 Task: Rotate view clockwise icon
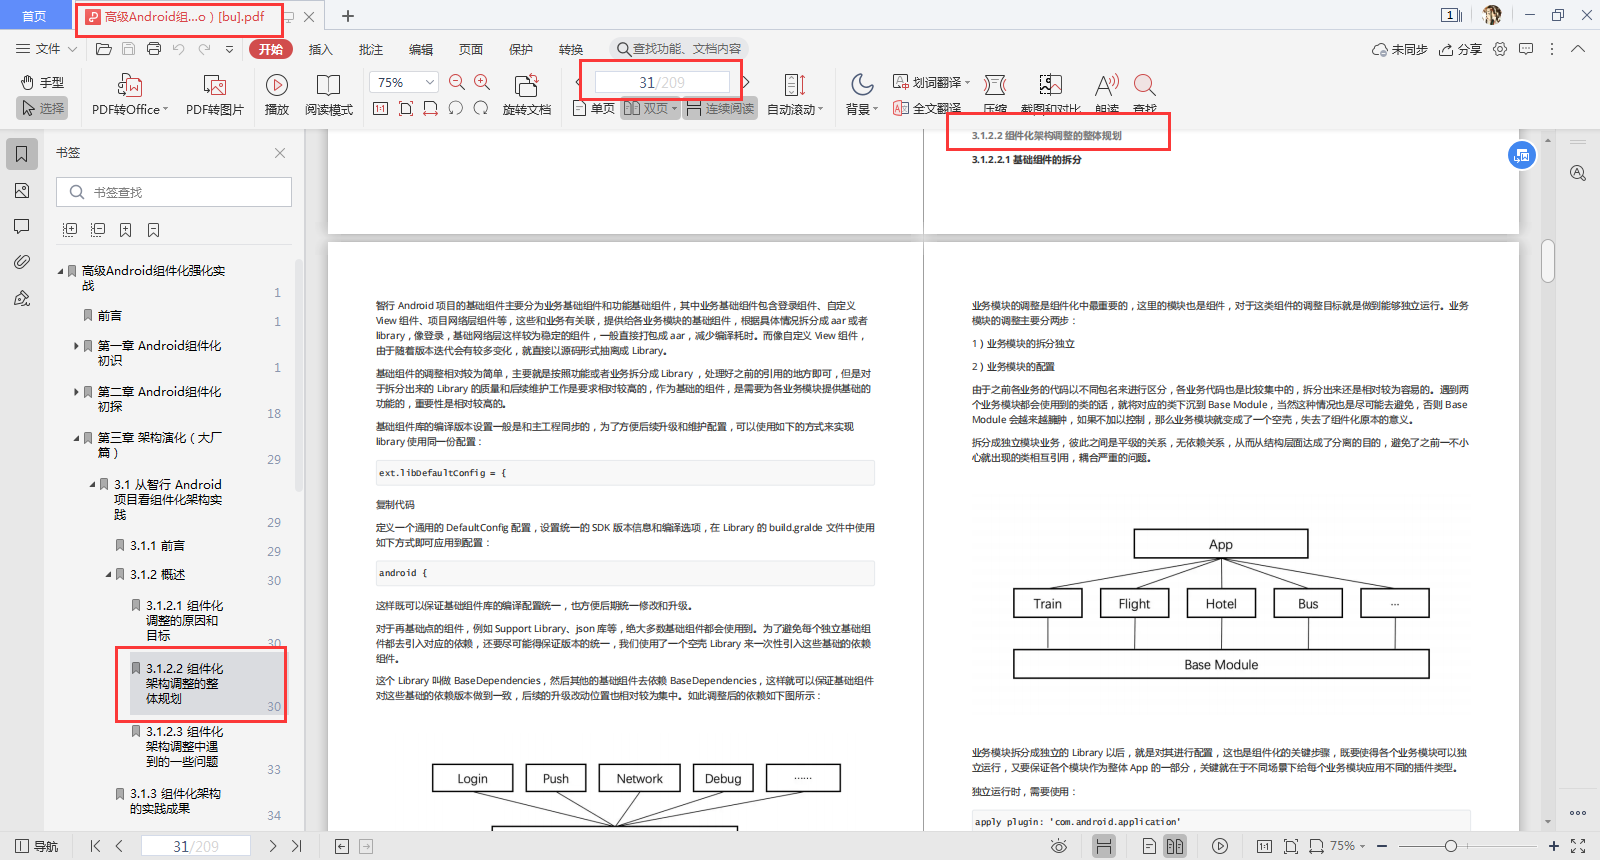481,108
